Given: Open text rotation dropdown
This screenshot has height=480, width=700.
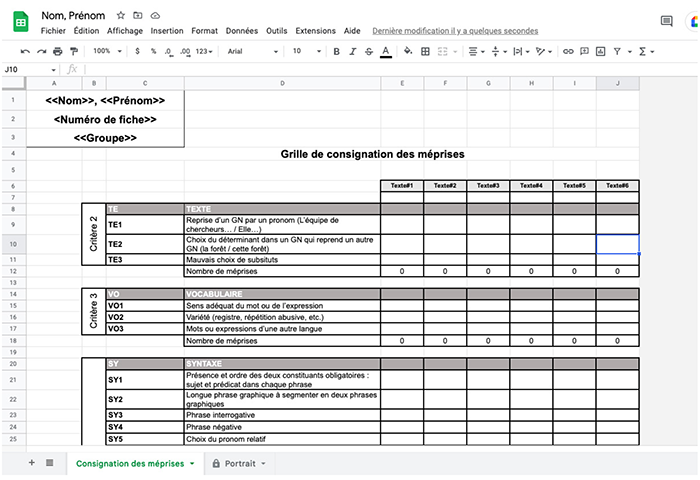Looking at the screenshot, I should tap(543, 51).
